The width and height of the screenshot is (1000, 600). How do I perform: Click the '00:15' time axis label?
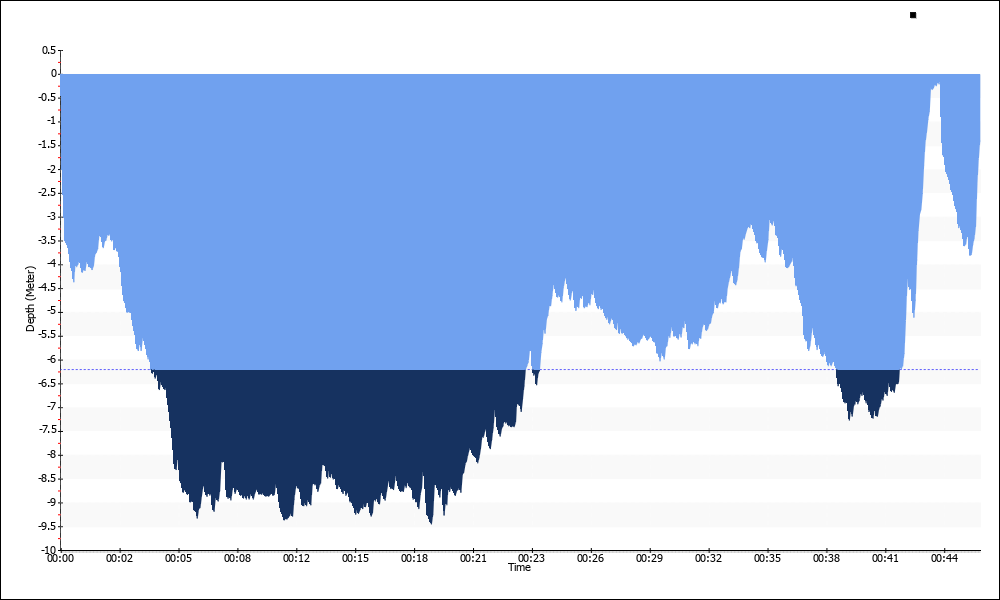pos(355,559)
